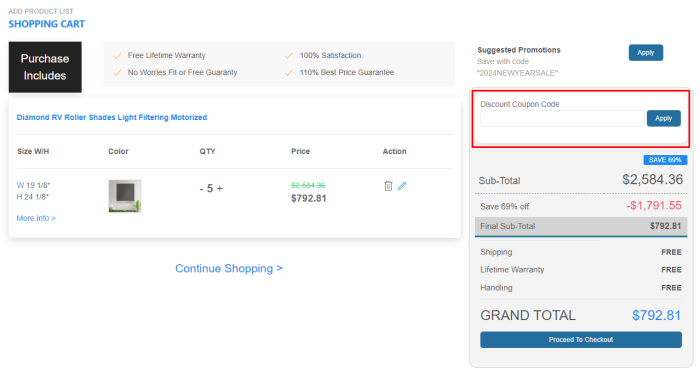Screen dimensions: 700x371
Task: Focus the Discount Coupon Code input field
Action: (x=562, y=119)
